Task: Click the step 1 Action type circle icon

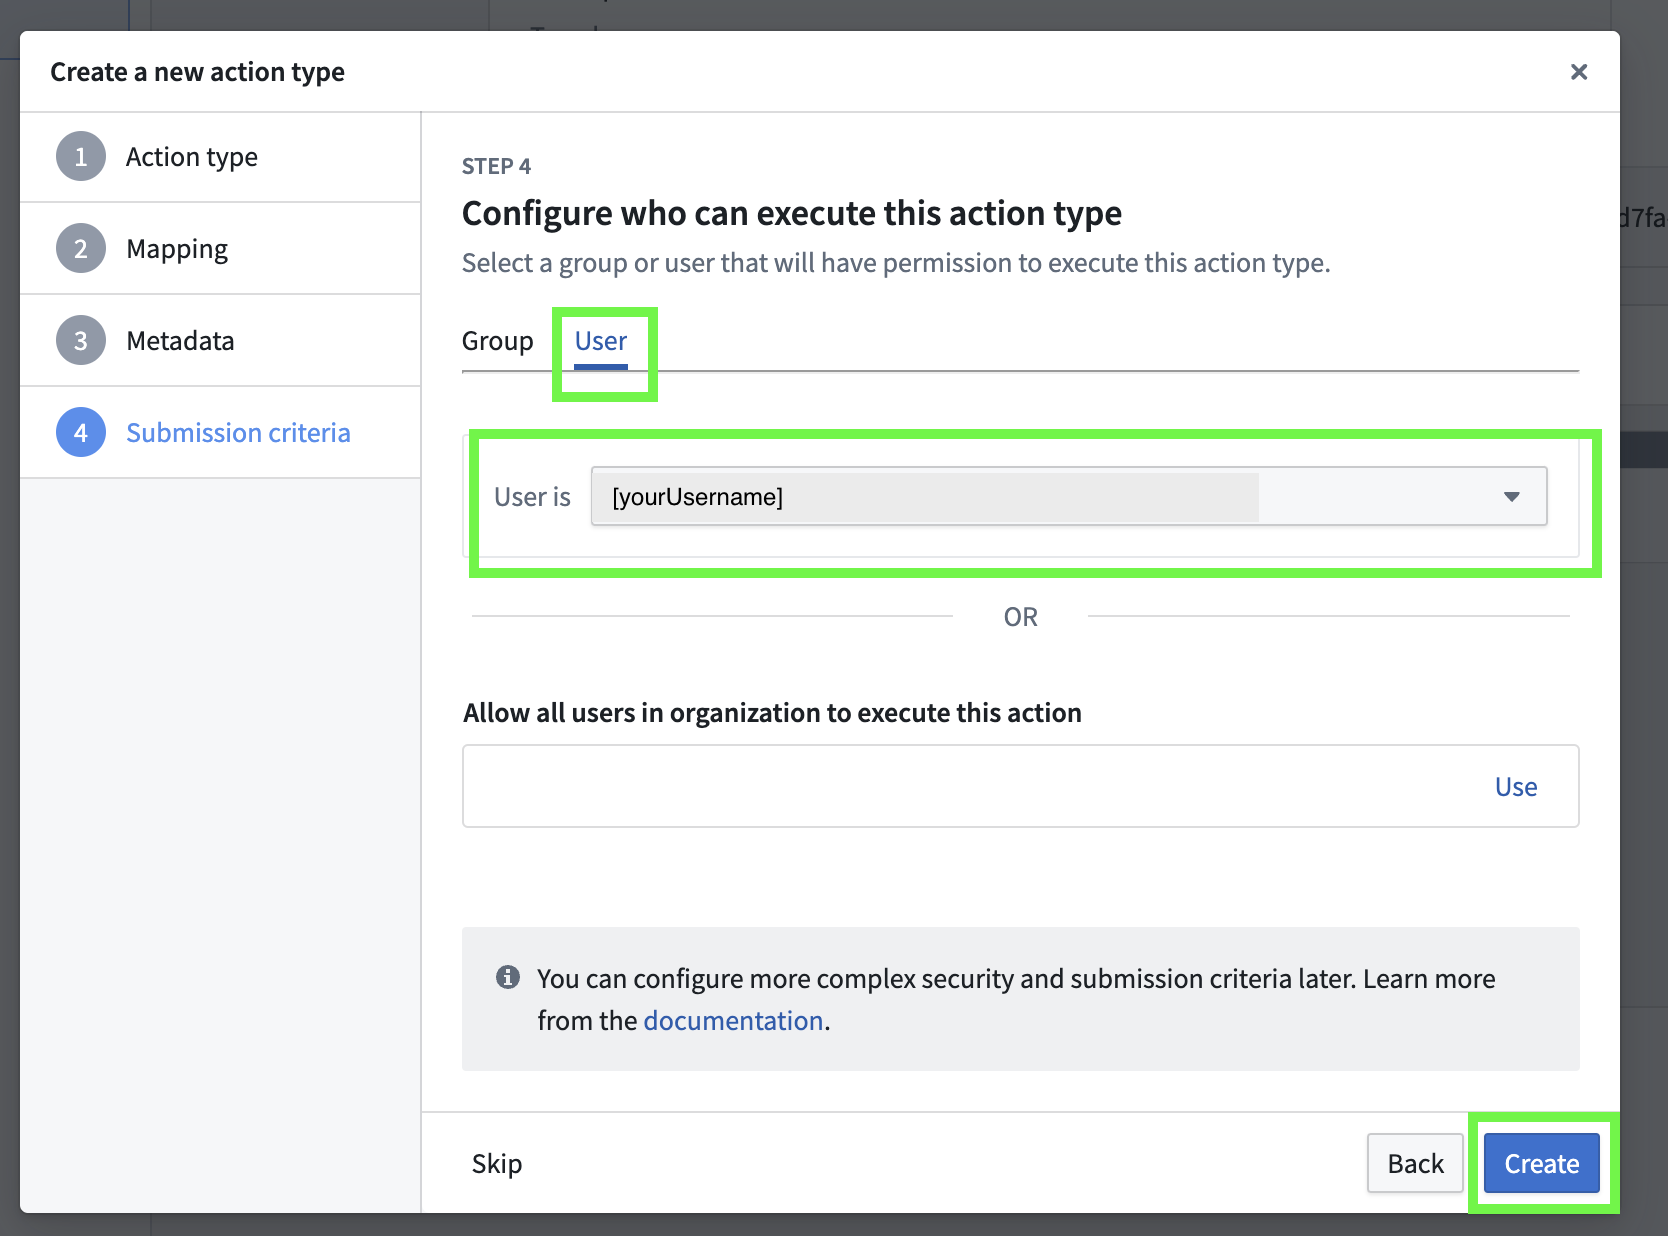Action: point(80,156)
